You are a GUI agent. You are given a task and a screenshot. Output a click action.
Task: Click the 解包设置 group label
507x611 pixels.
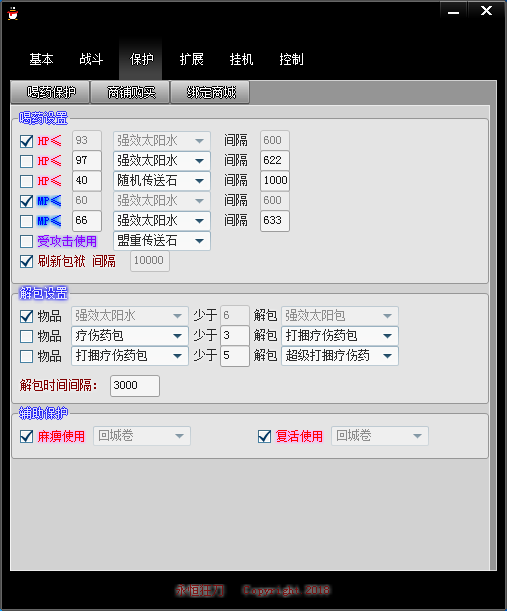43,293
